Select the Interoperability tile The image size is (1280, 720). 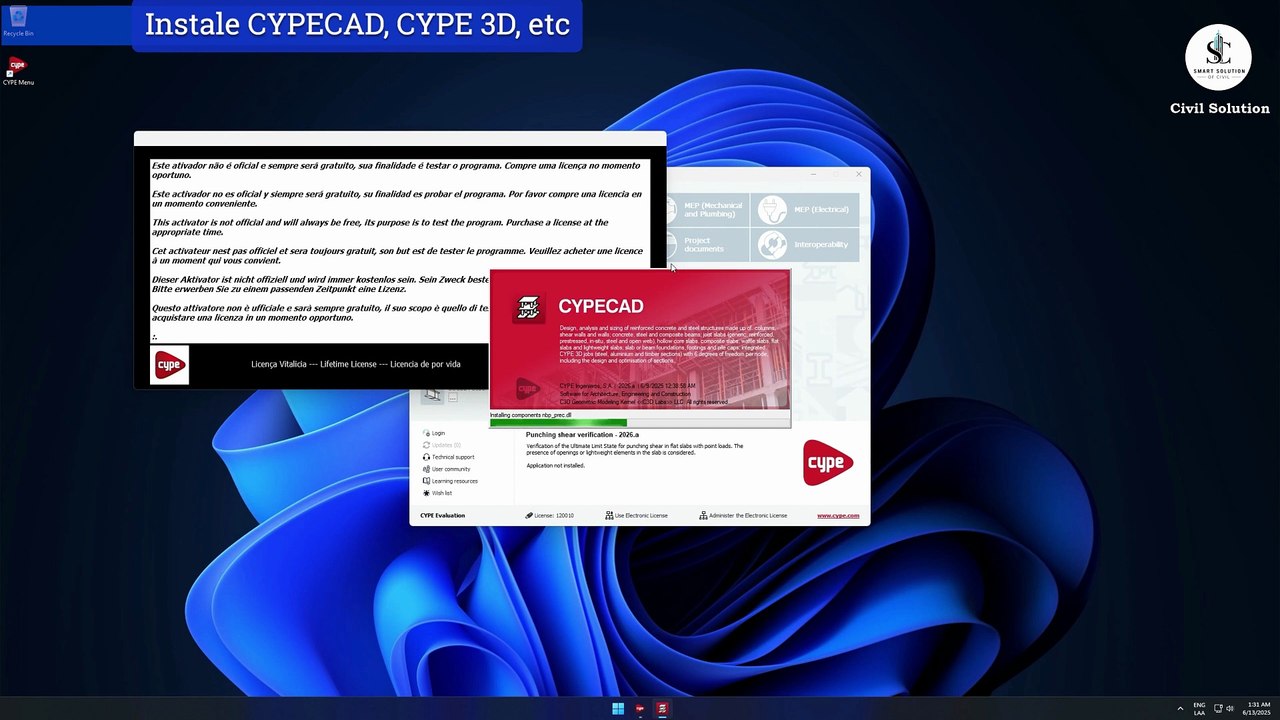(x=805, y=245)
